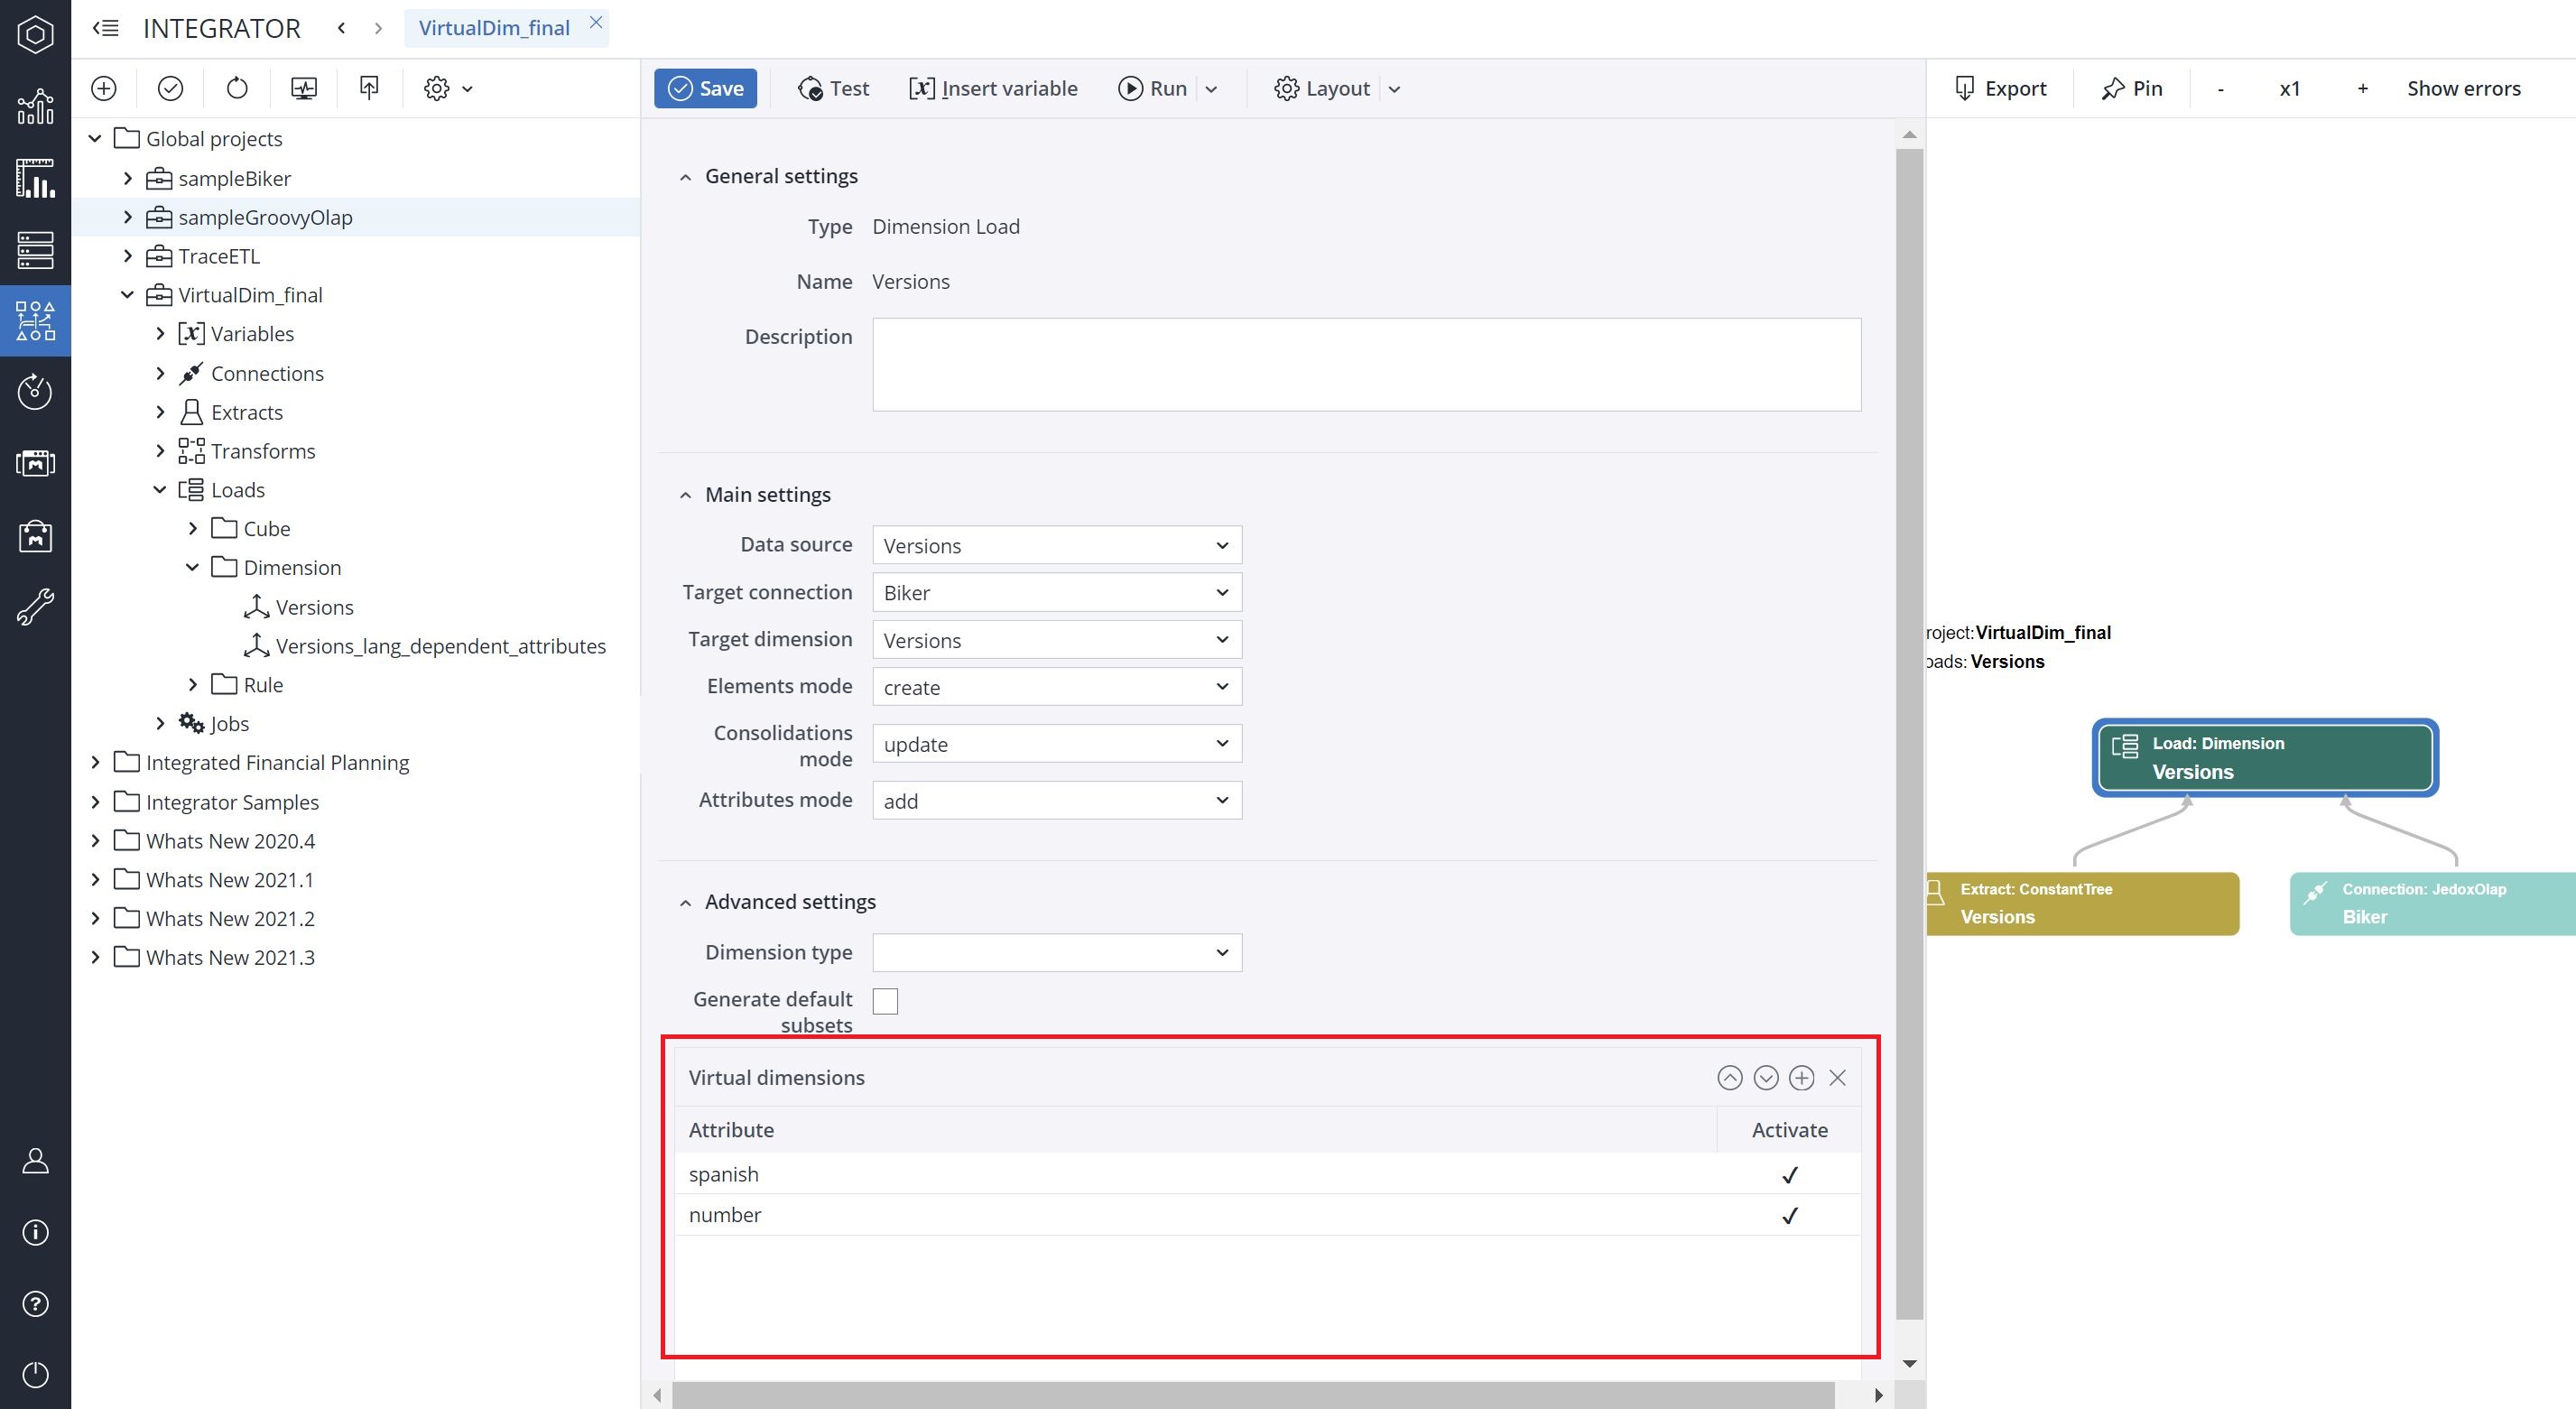2576x1409 pixels.
Task: Open the monitor icon in tree toolbar
Action: coord(304,88)
